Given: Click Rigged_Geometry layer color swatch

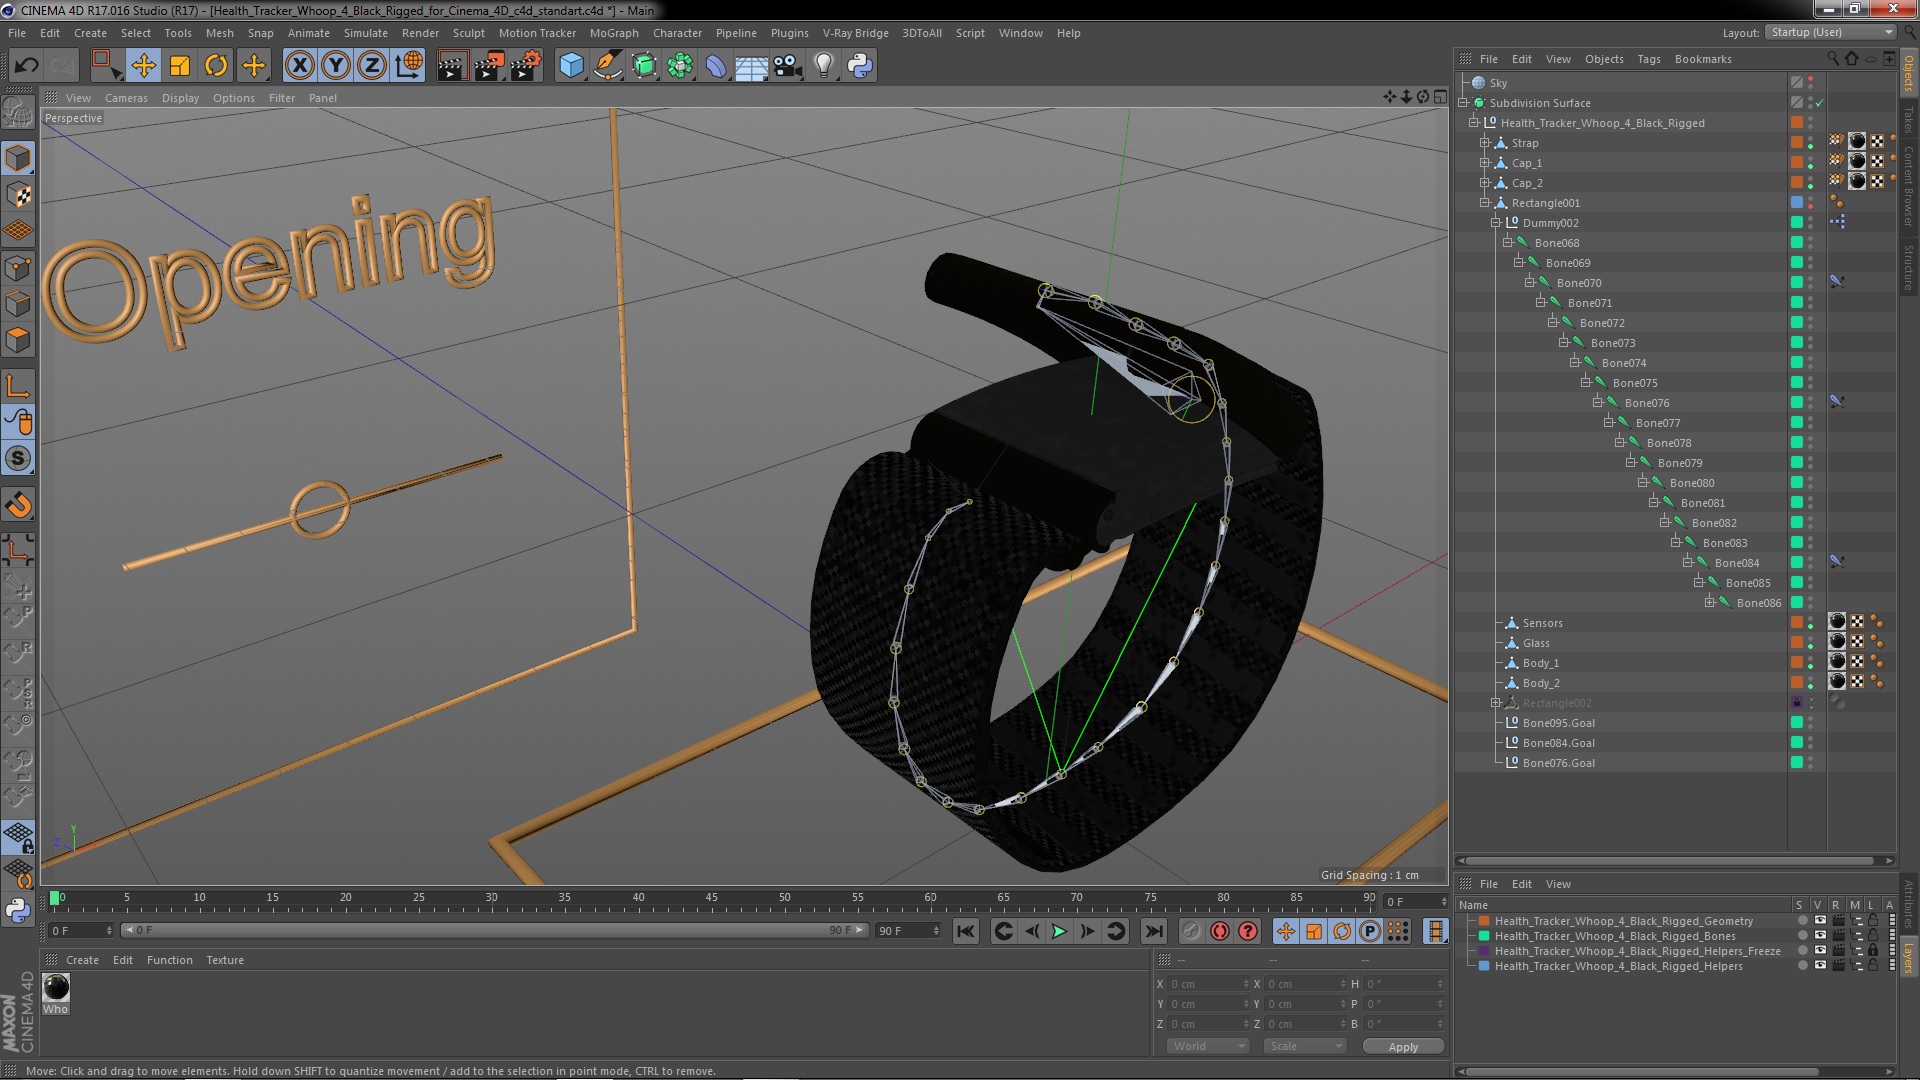Looking at the screenshot, I should pos(1484,921).
